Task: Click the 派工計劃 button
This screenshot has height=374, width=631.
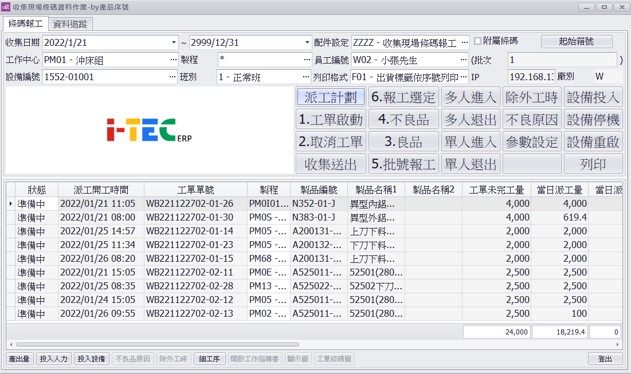Action: (x=331, y=97)
